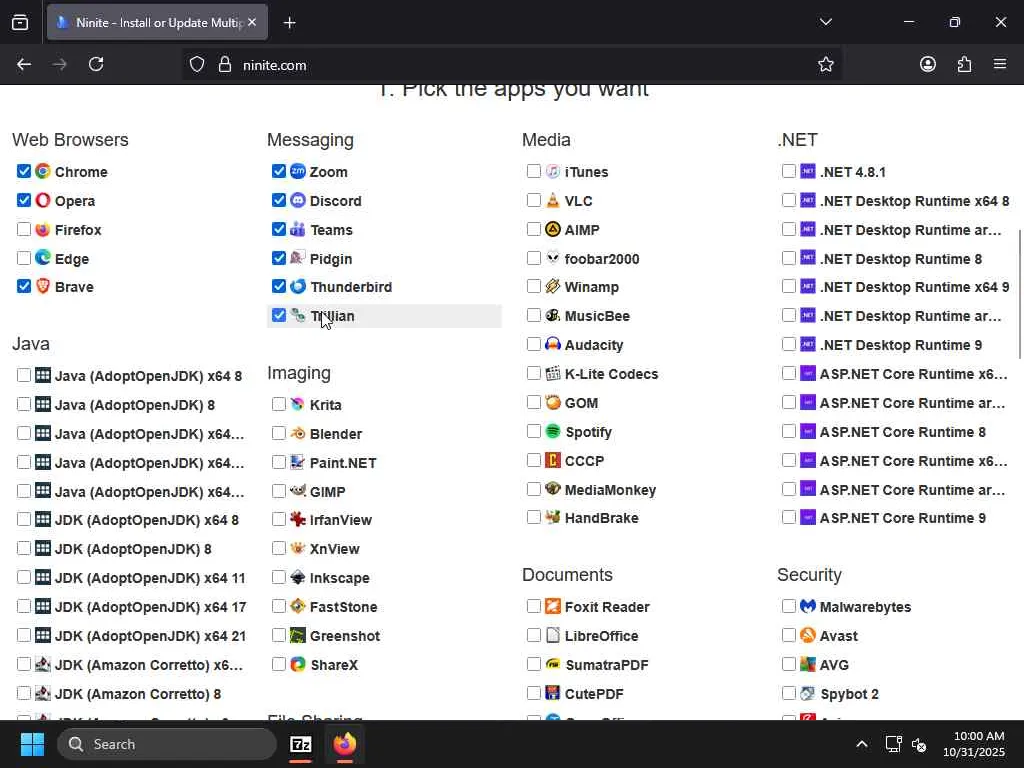Click the Greenshot label
This screenshot has width=1024, height=768.
tap(345, 636)
